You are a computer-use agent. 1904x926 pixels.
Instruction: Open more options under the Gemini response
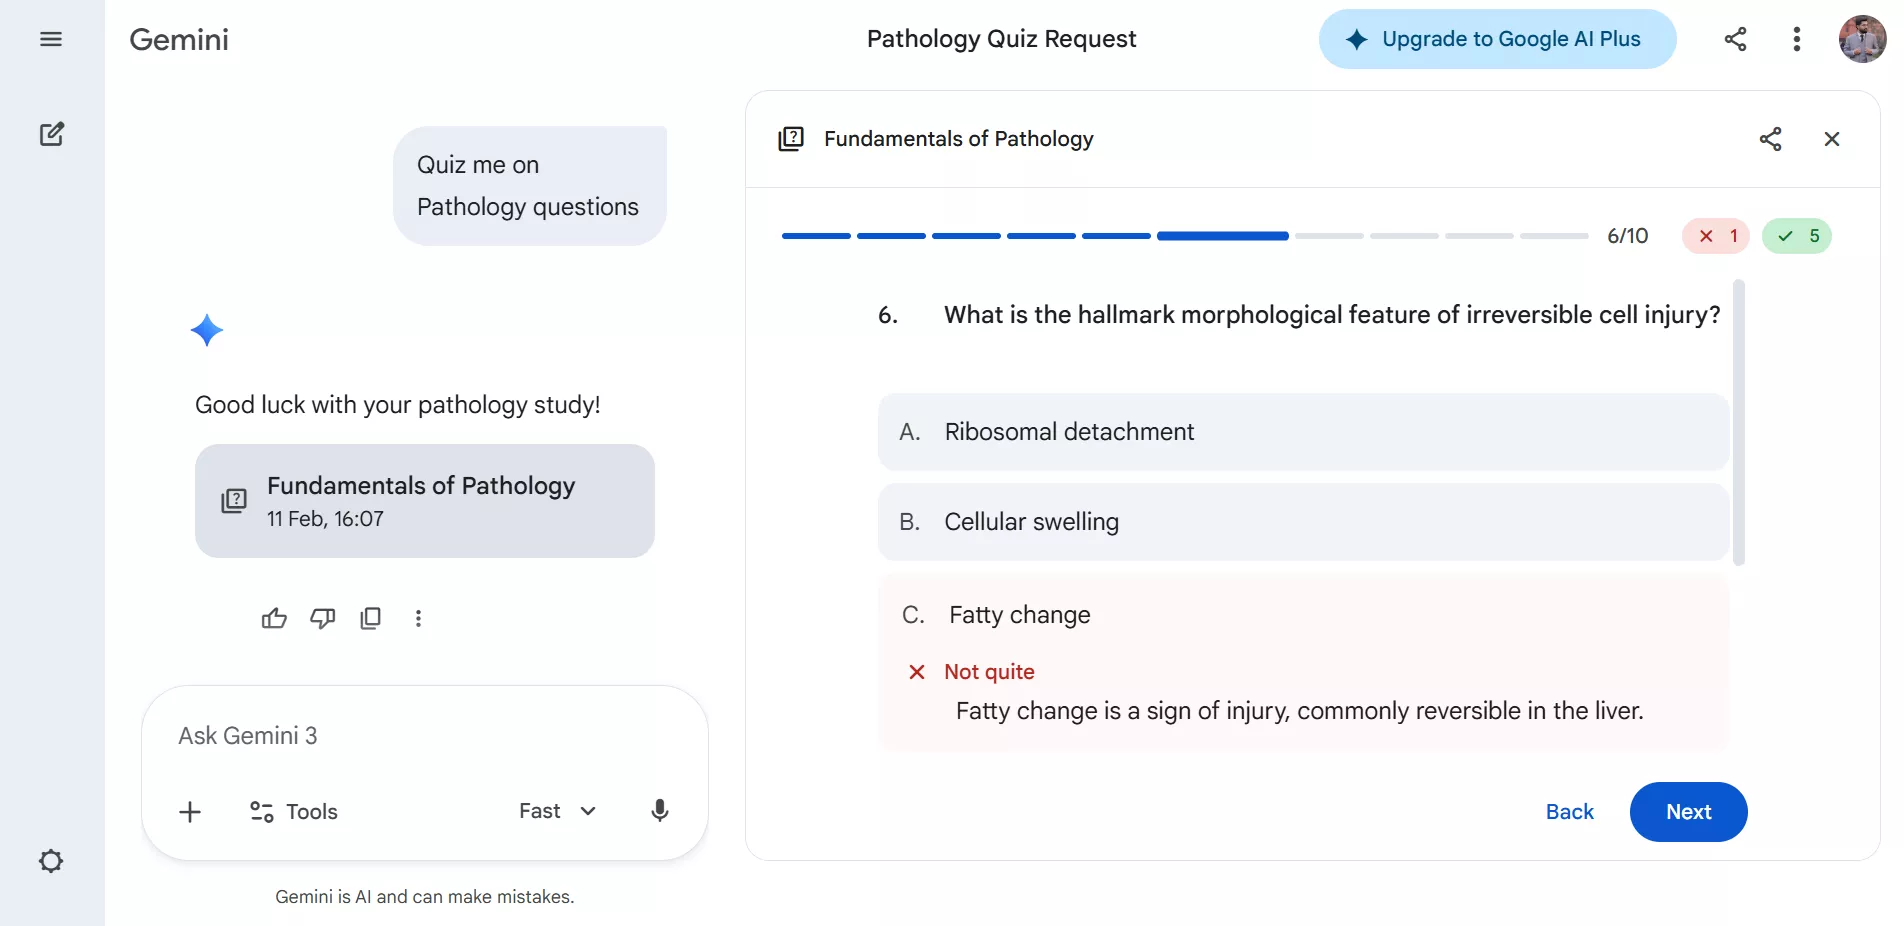pyautogui.click(x=418, y=618)
